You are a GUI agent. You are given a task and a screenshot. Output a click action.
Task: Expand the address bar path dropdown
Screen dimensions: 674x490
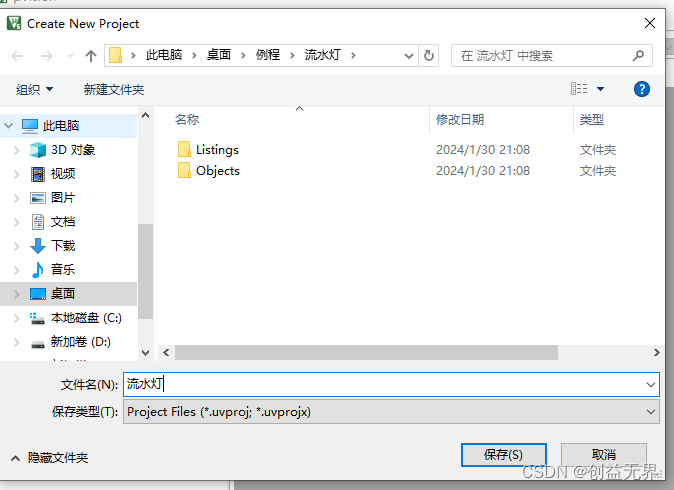[409, 55]
